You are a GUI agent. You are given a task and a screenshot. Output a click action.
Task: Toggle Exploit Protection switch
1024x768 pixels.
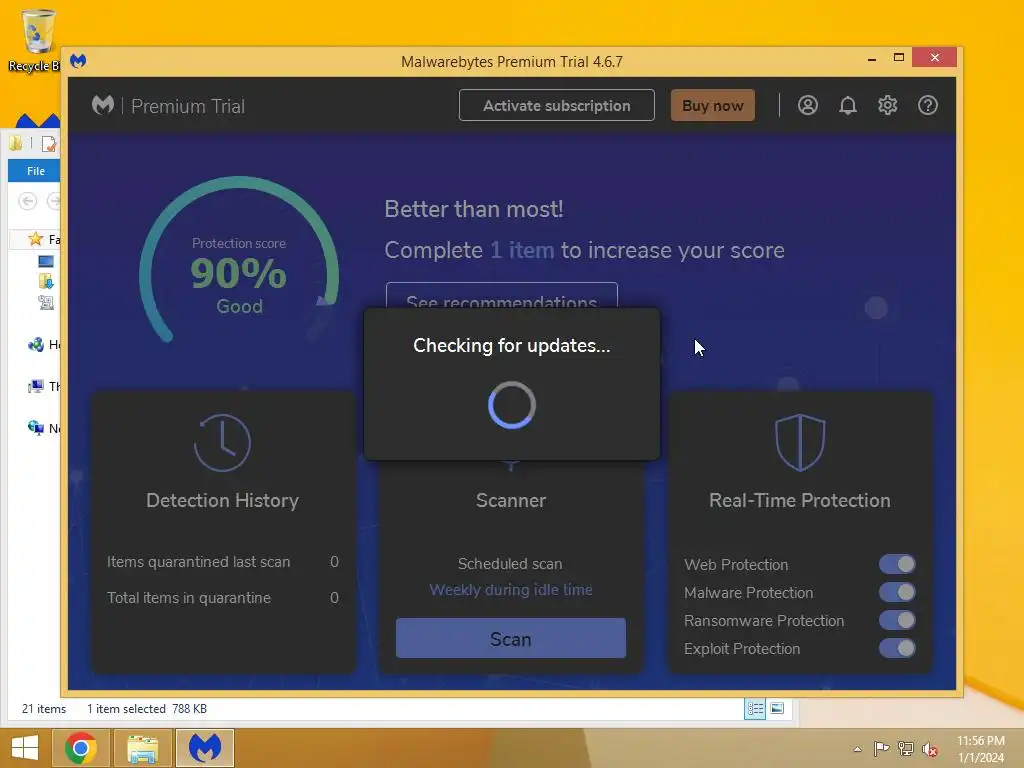pos(897,648)
